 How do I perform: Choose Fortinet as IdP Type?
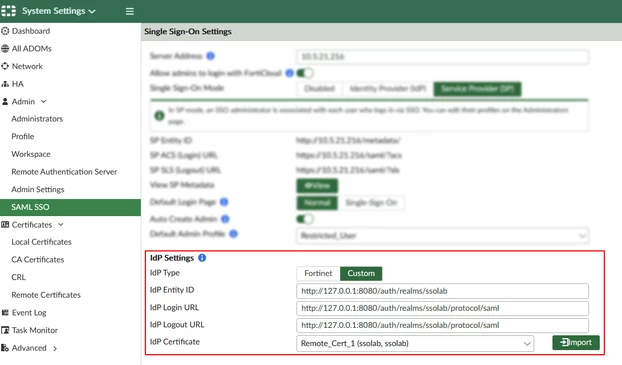(x=318, y=273)
